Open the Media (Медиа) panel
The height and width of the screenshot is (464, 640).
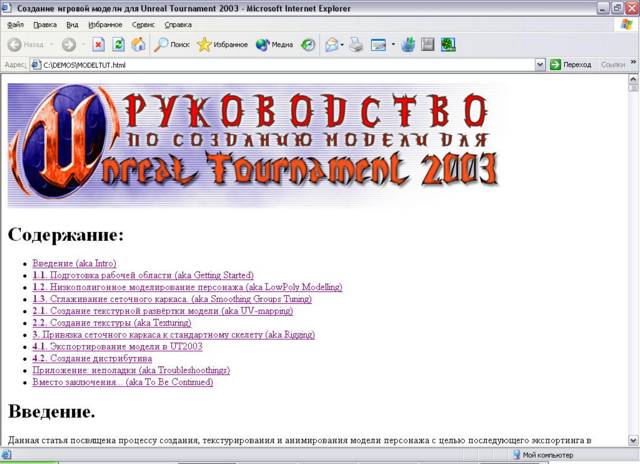[x=274, y=44]
